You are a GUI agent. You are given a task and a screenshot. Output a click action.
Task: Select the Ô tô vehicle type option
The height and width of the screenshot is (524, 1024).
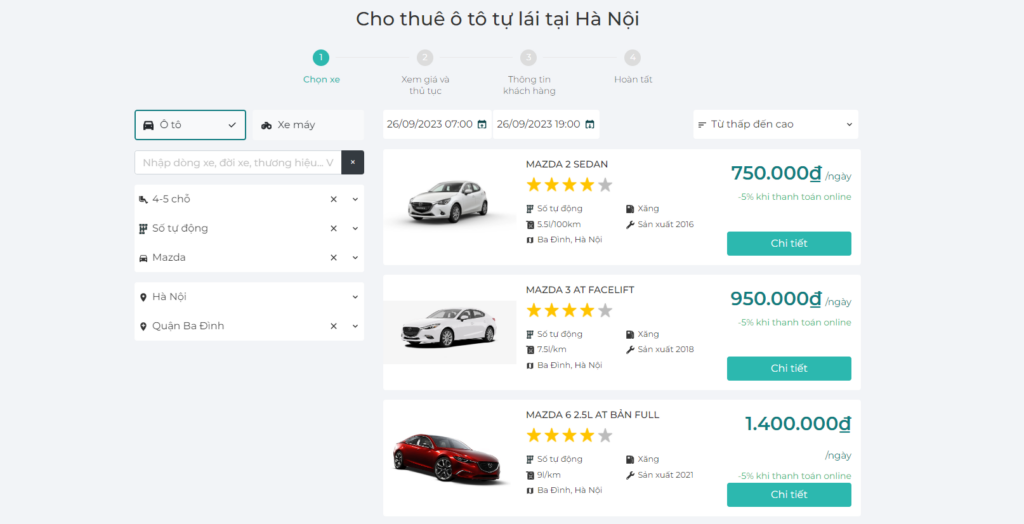point(190,125)
